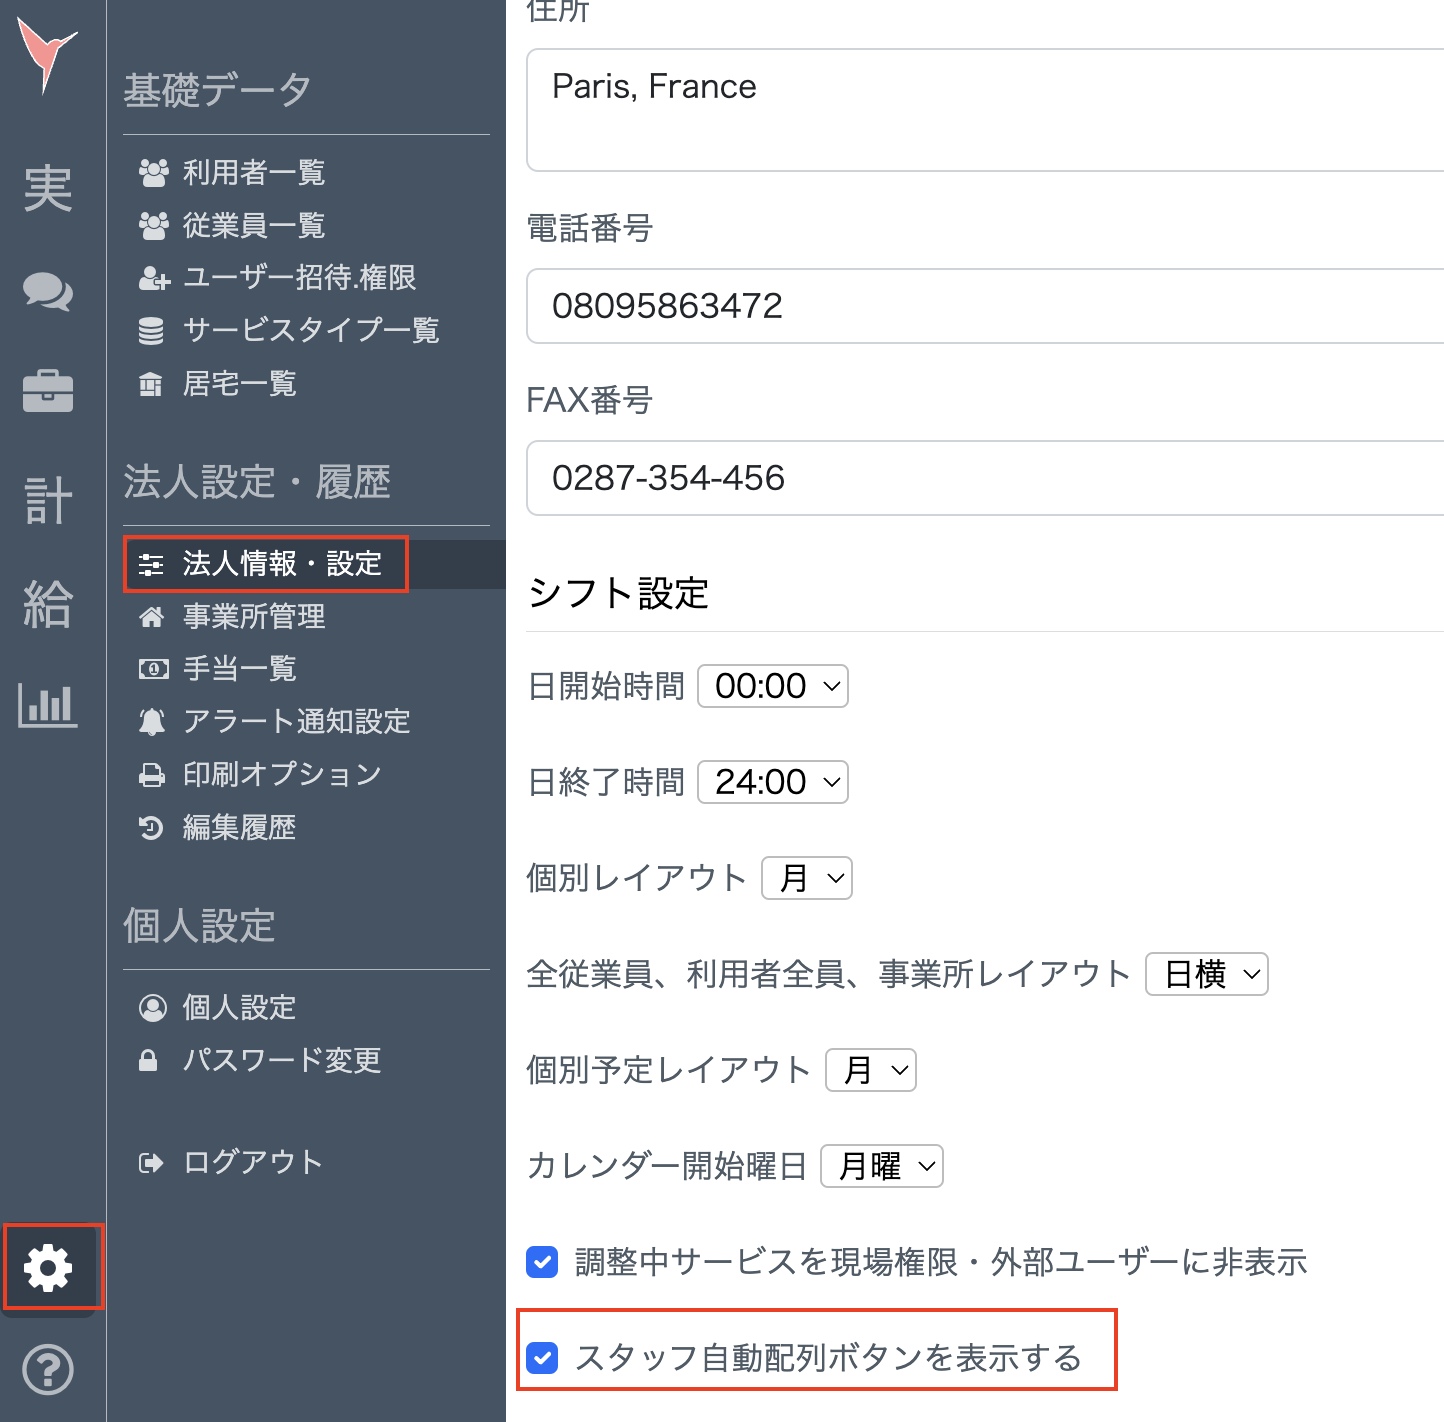
Task: Open the 日横 layout dropdown
Action: (x=1205, y=974)
